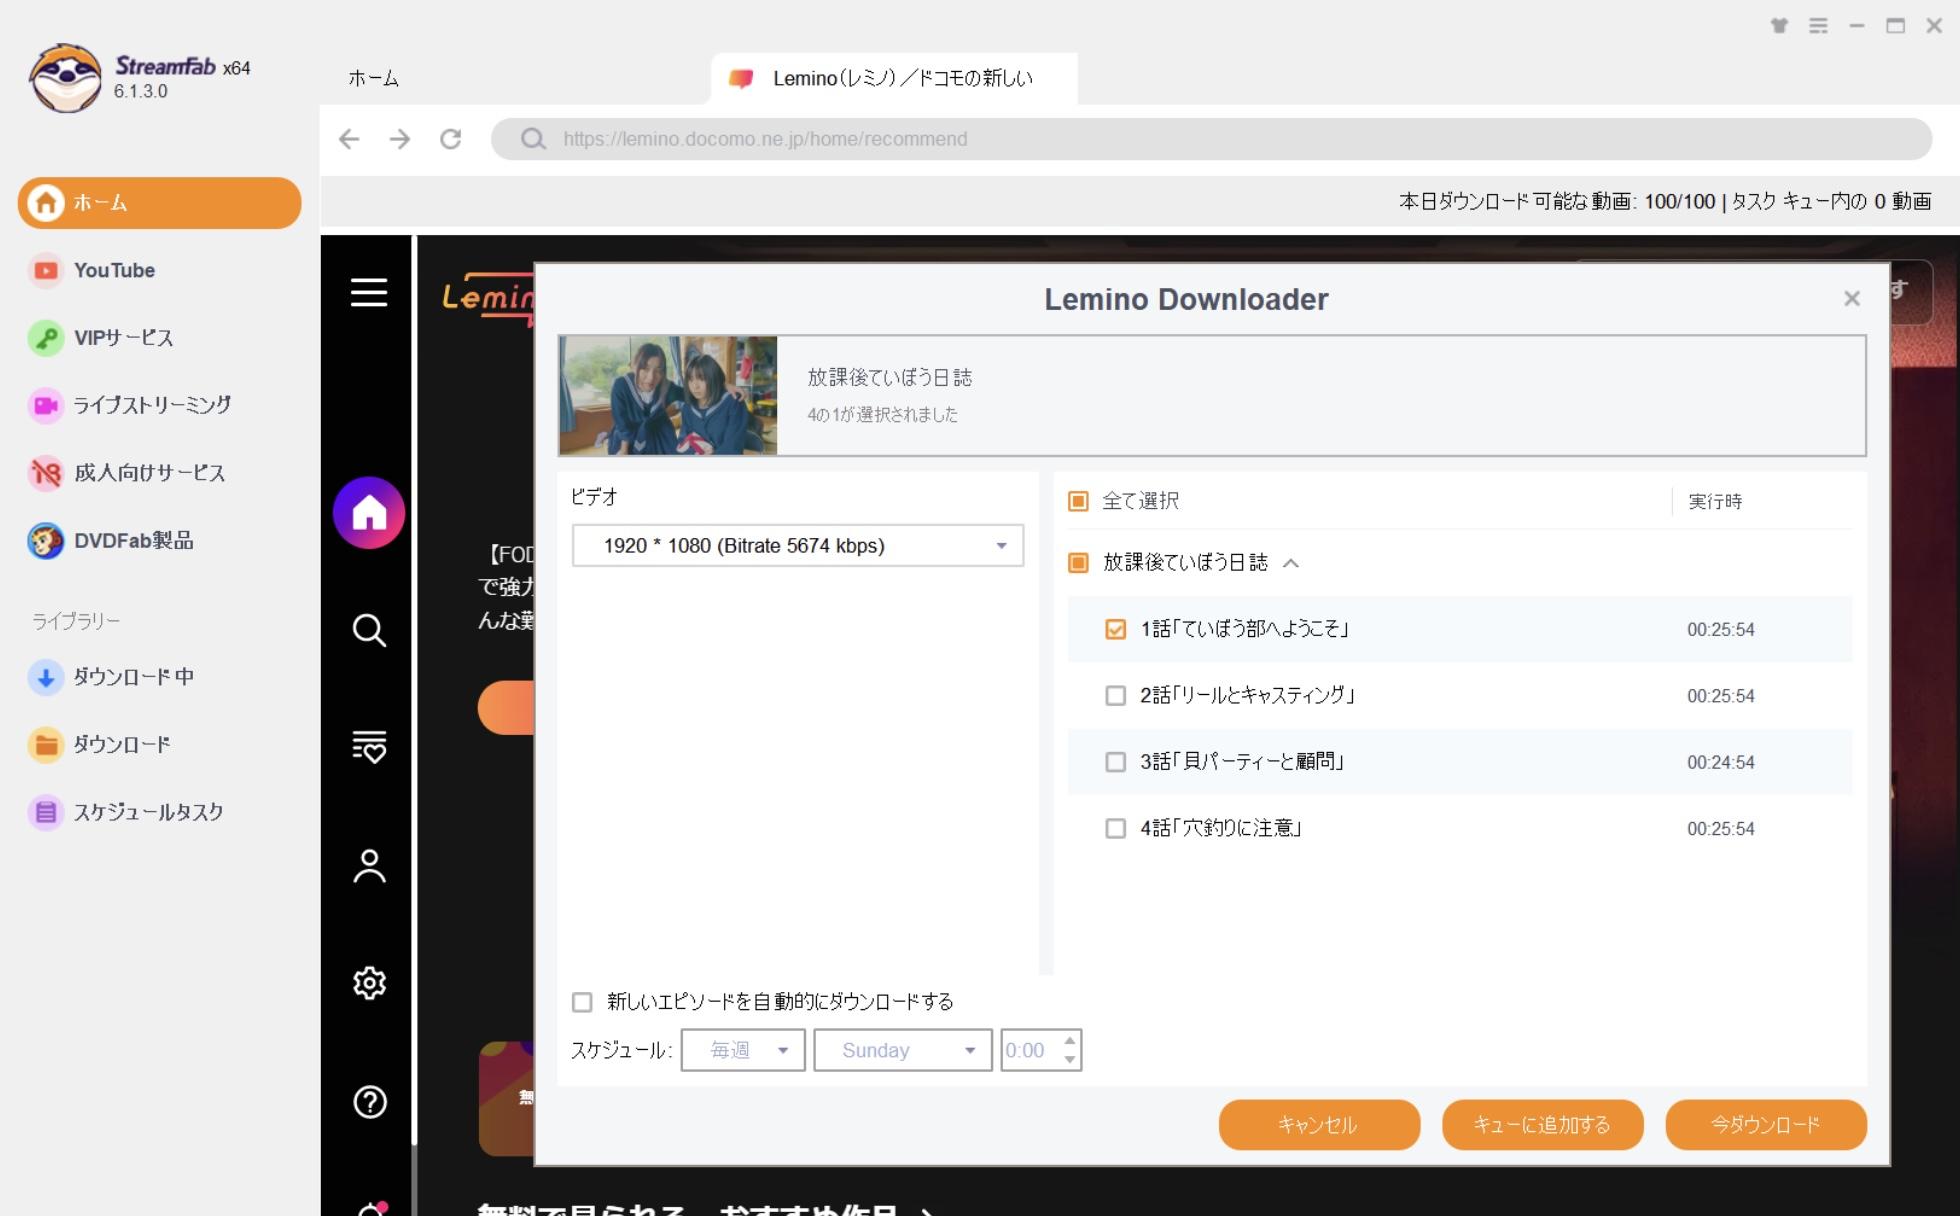Reload the page with refresh icon
This screenshot has width=1960, height=1216.
[451, 139]
